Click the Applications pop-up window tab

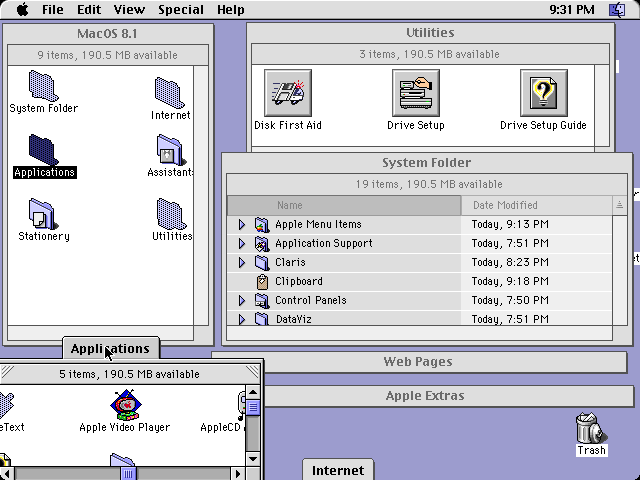click(x=111, y=348)
